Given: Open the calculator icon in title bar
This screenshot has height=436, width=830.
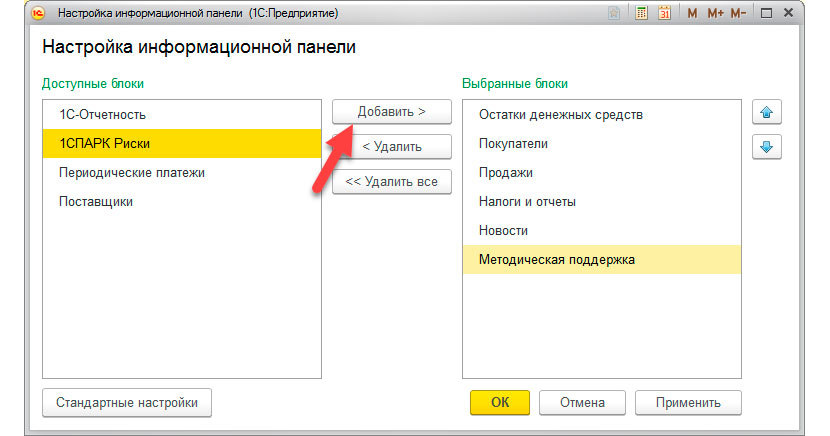Looking at the screenshot, I should 640,14.
